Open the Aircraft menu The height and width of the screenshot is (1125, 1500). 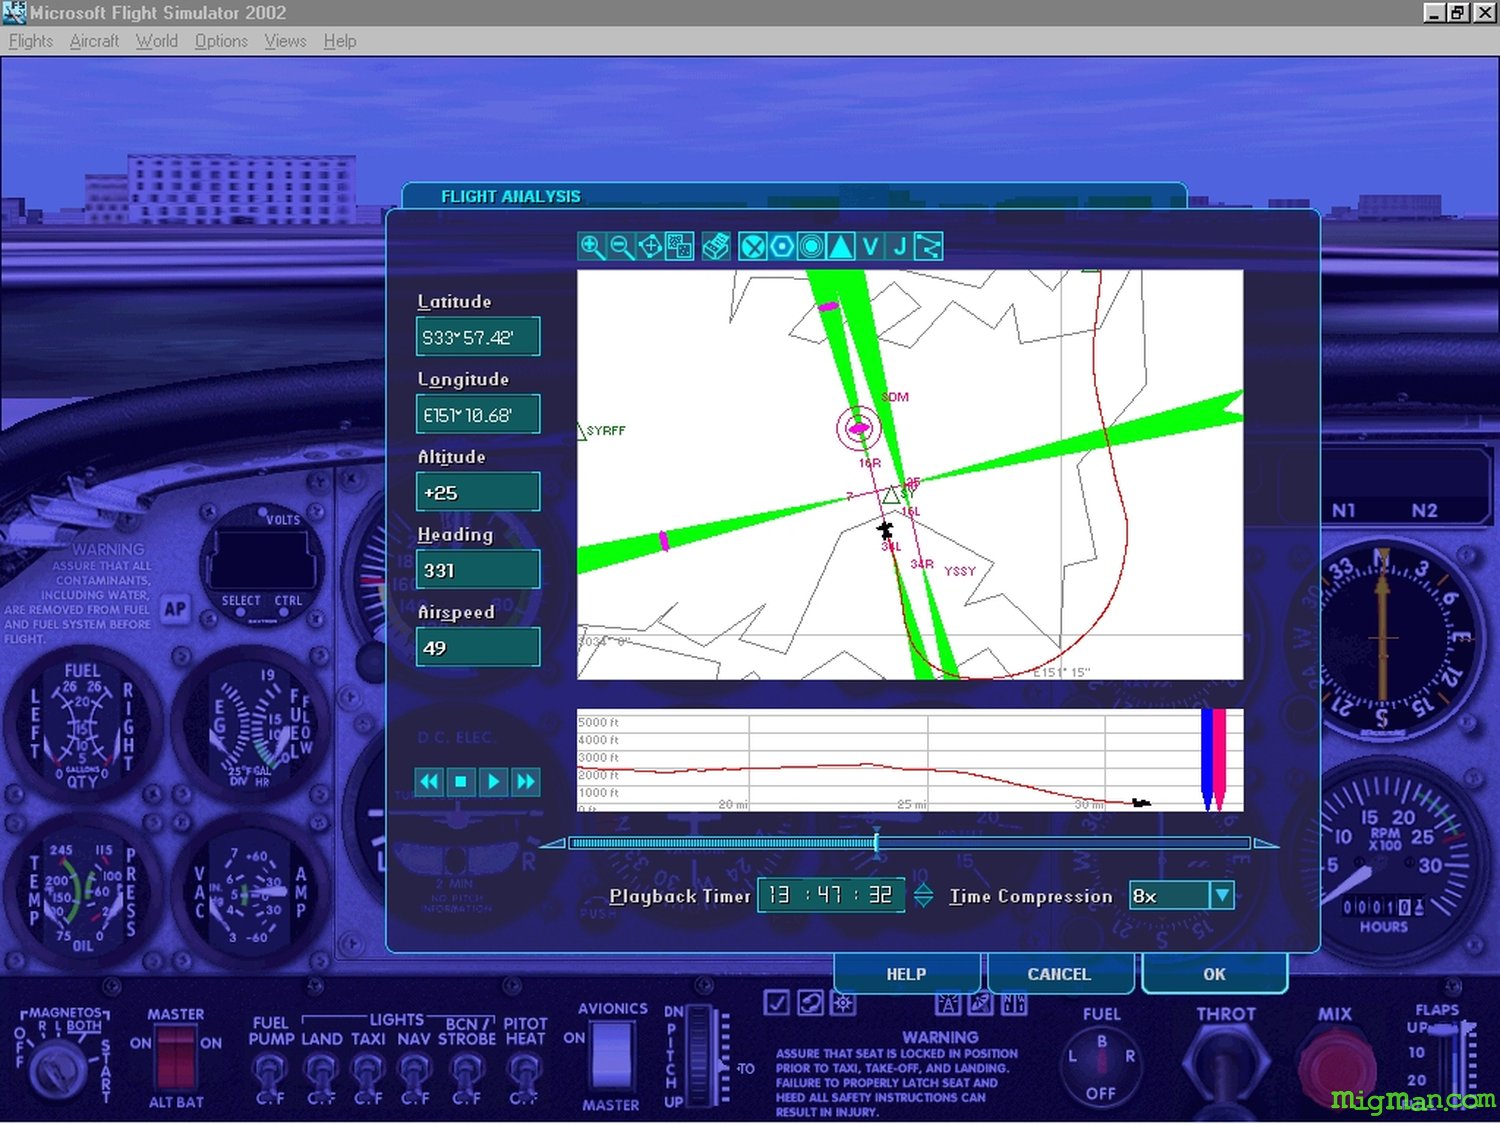pos(94,41)
